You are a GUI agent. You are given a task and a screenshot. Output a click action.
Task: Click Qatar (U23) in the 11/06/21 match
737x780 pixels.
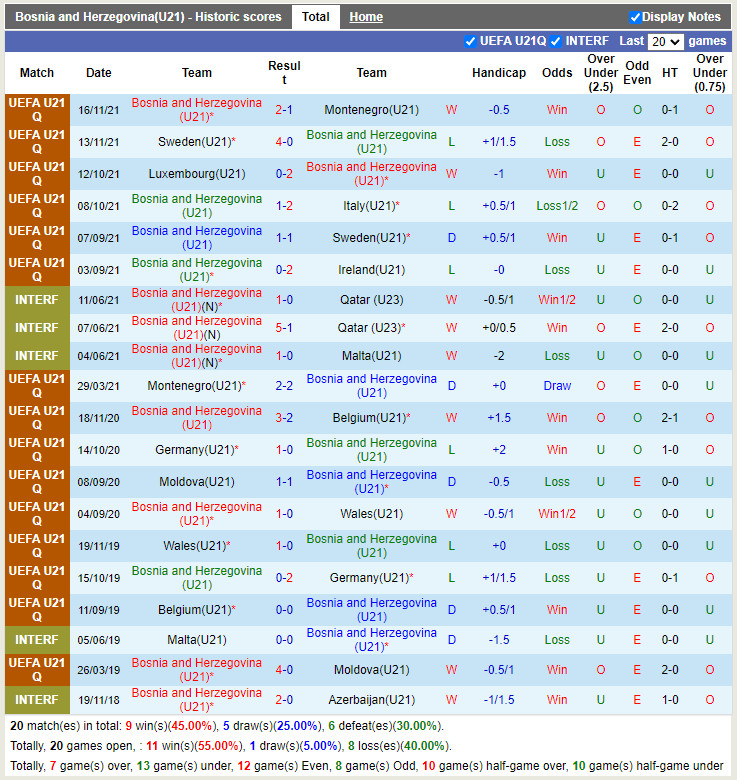[x=371, y=300]
